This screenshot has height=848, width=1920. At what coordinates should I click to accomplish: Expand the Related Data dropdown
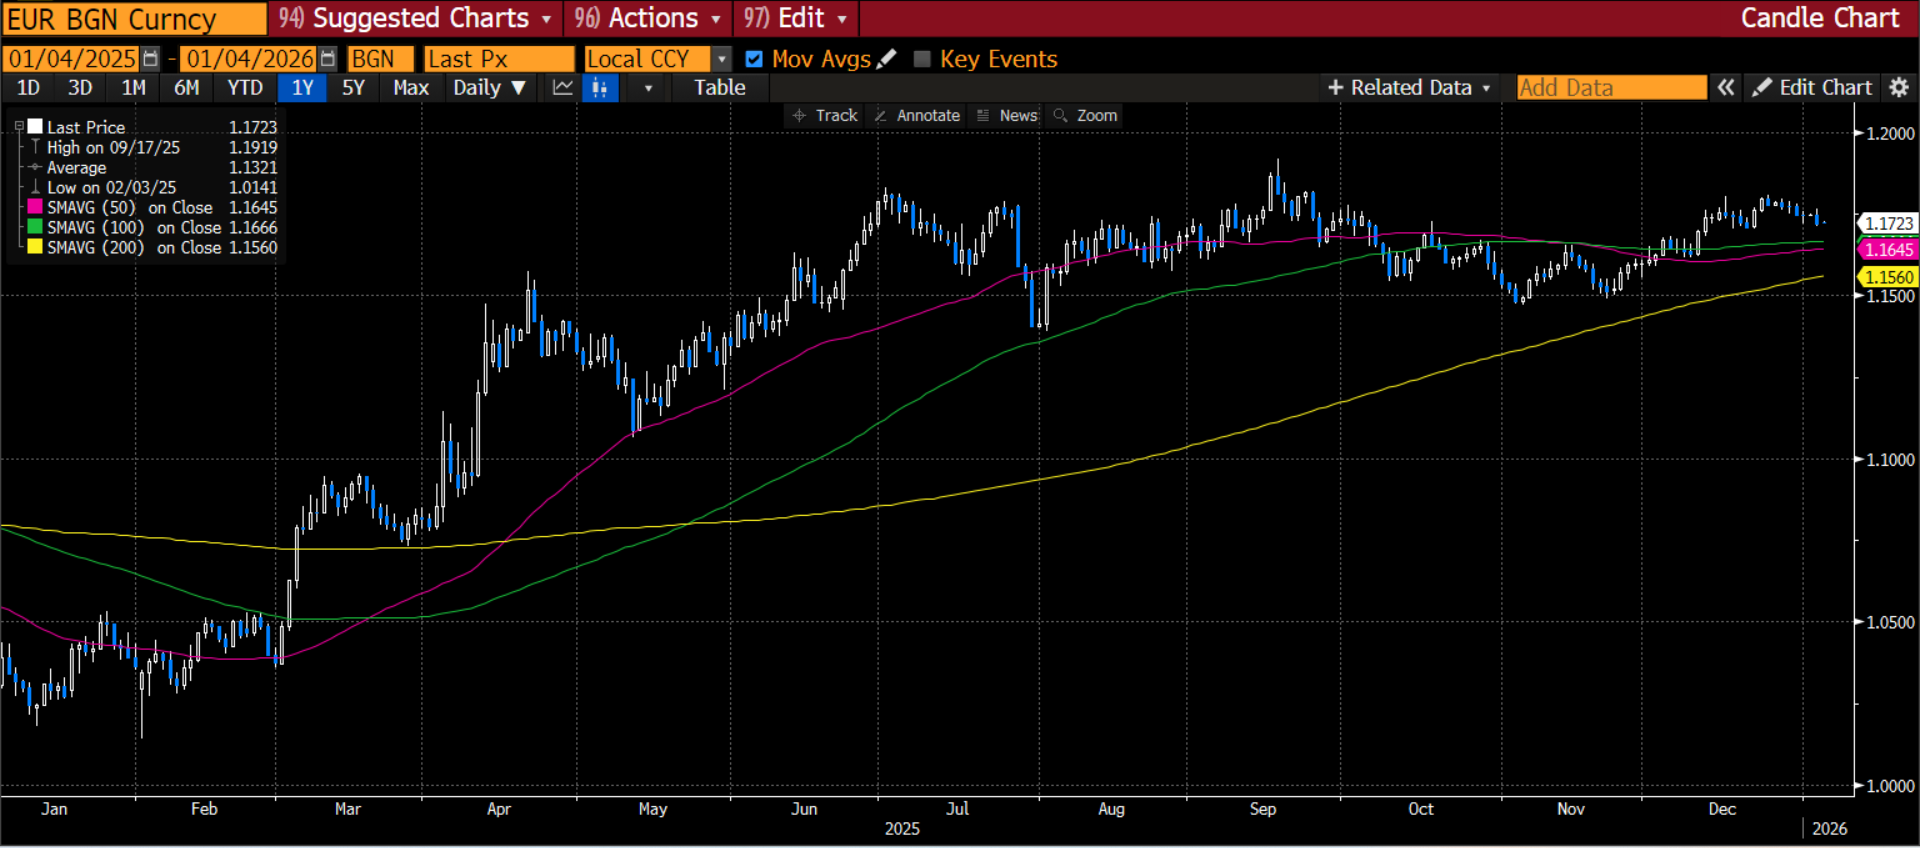pos(1409,88)
